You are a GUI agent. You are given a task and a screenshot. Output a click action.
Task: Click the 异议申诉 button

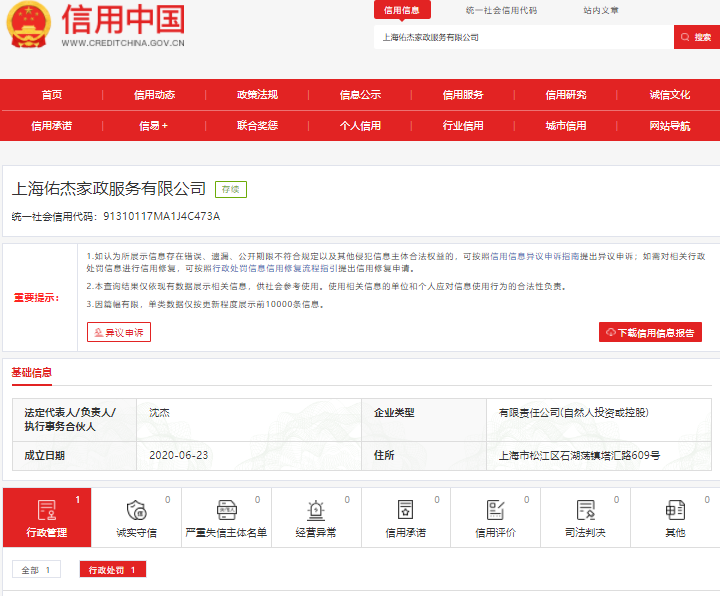[x=119, y=332]
